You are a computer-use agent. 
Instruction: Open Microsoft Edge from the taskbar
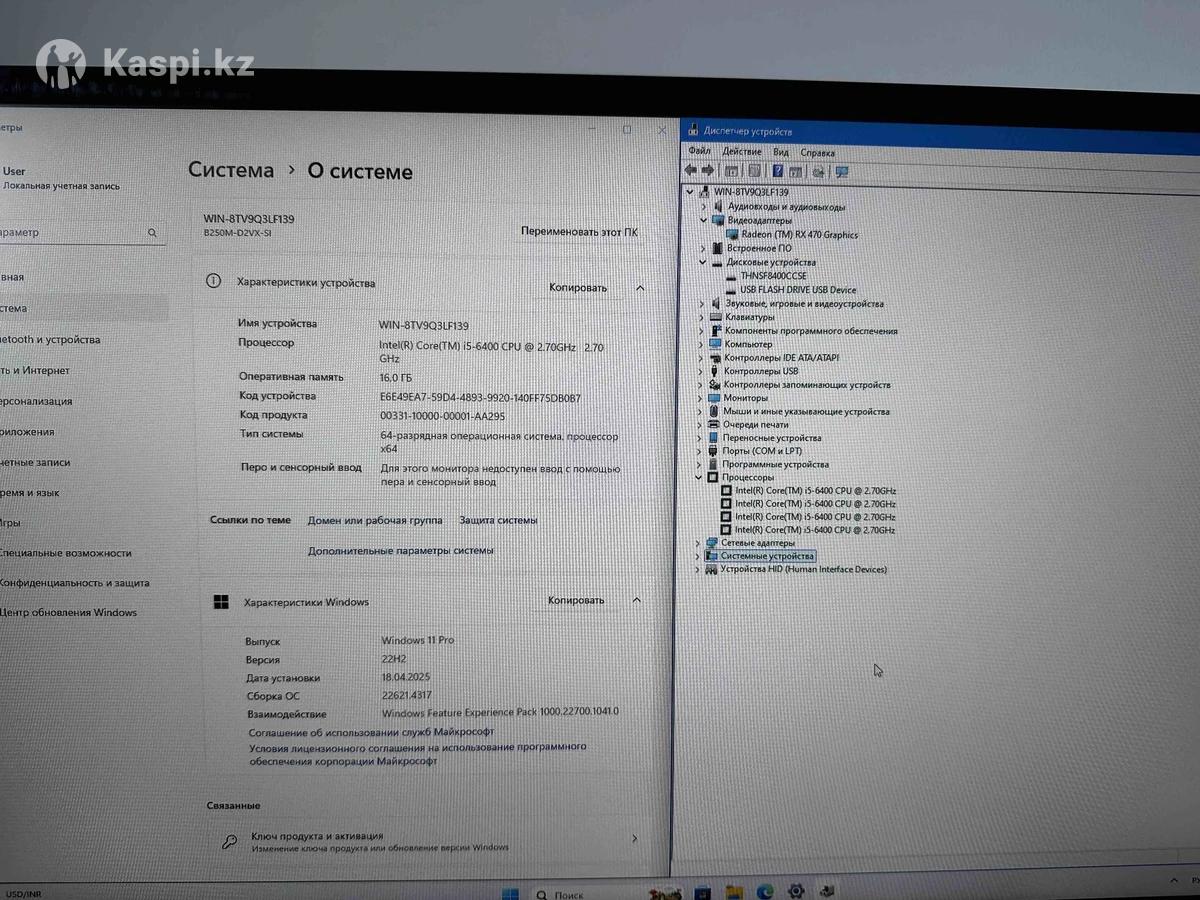click(765, 891)
